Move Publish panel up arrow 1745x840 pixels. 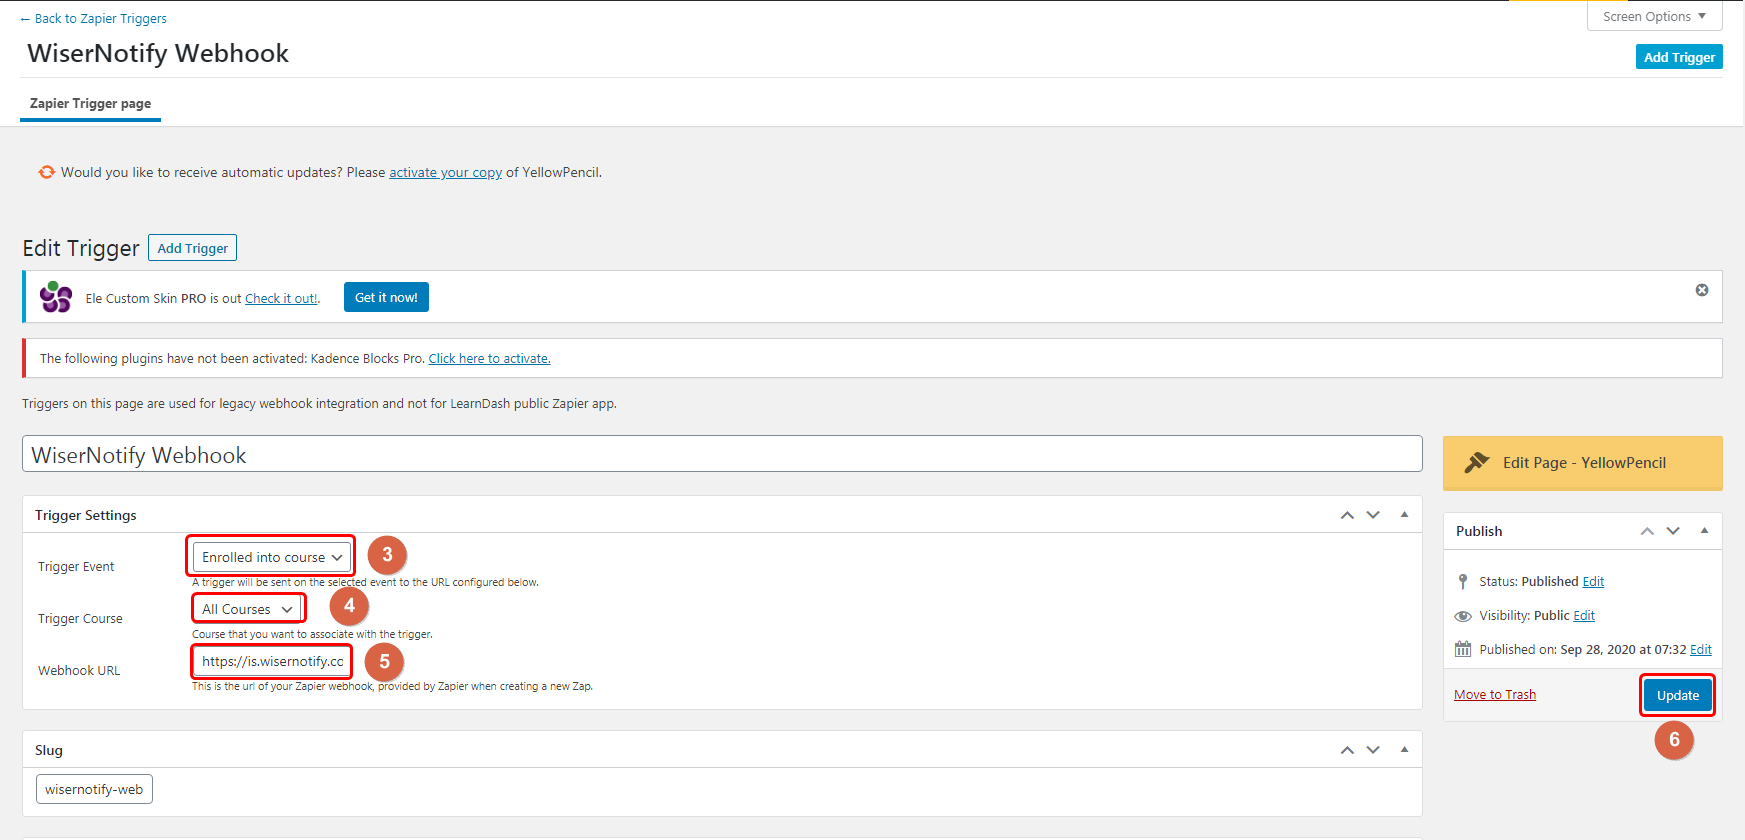pyautogui.click(x=1646, y=531)
